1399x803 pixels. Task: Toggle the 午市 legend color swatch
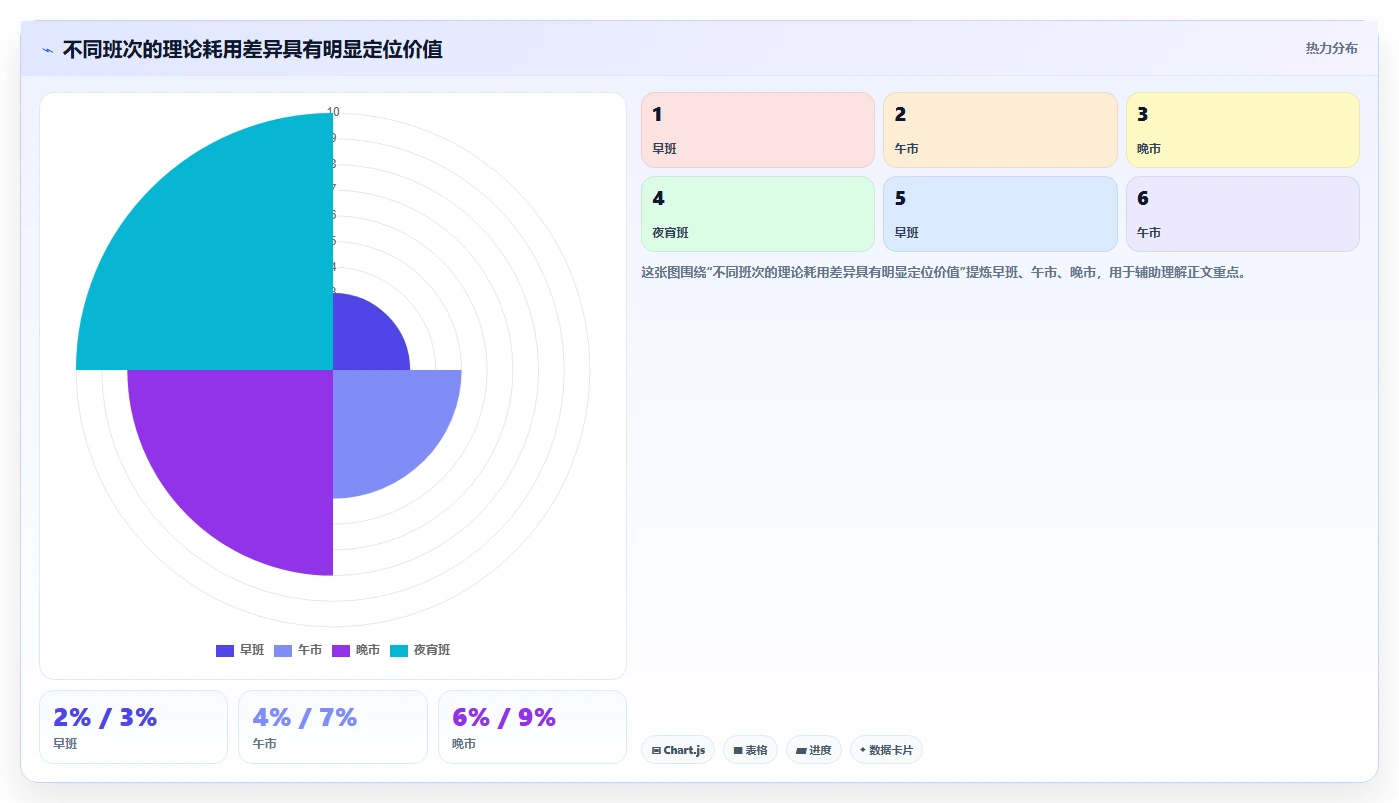[x=283, y=651]
